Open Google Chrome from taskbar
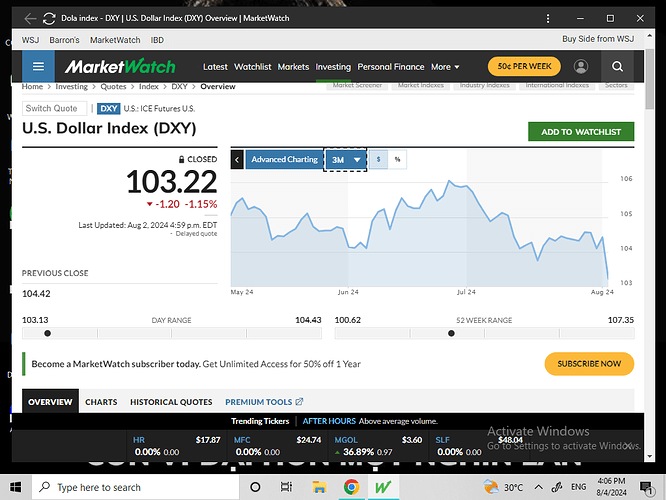Viewport: 666px width, 500px height. pyautogui.click(x=351, y=487)
